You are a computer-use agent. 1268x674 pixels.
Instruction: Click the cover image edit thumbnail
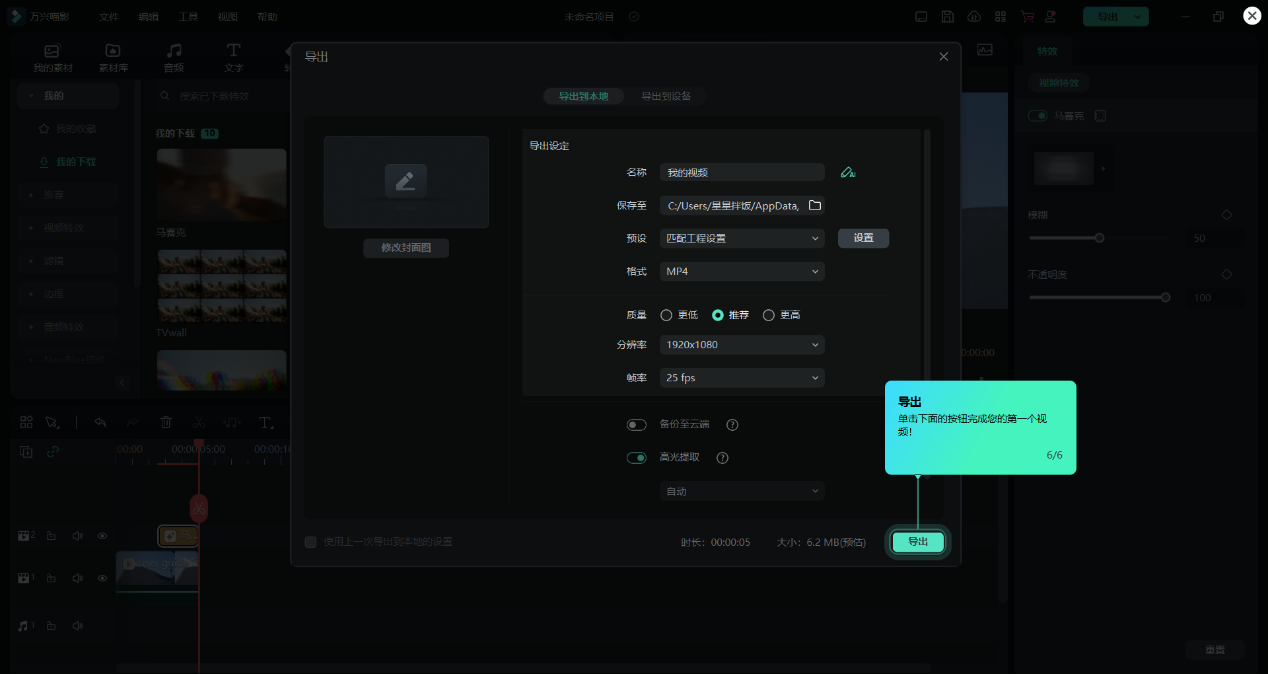click(x=406, y=182)
